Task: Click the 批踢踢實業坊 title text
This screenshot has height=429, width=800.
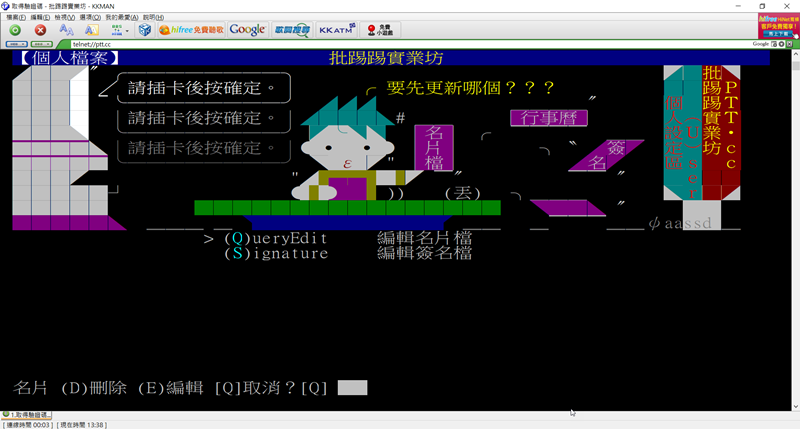Action: tap(386, 58)
